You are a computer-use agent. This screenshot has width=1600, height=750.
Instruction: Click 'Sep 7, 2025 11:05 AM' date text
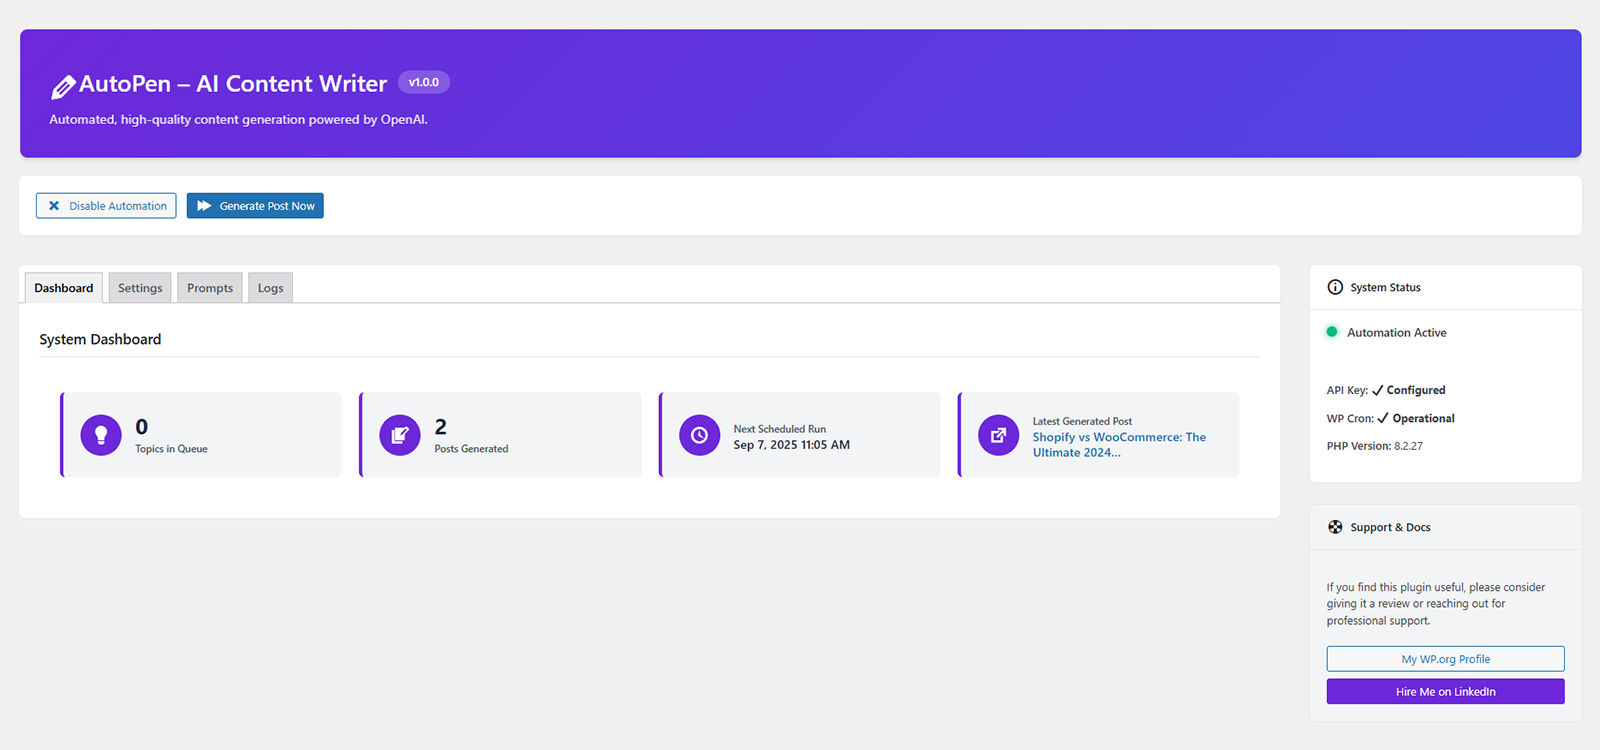click(792, 445)
